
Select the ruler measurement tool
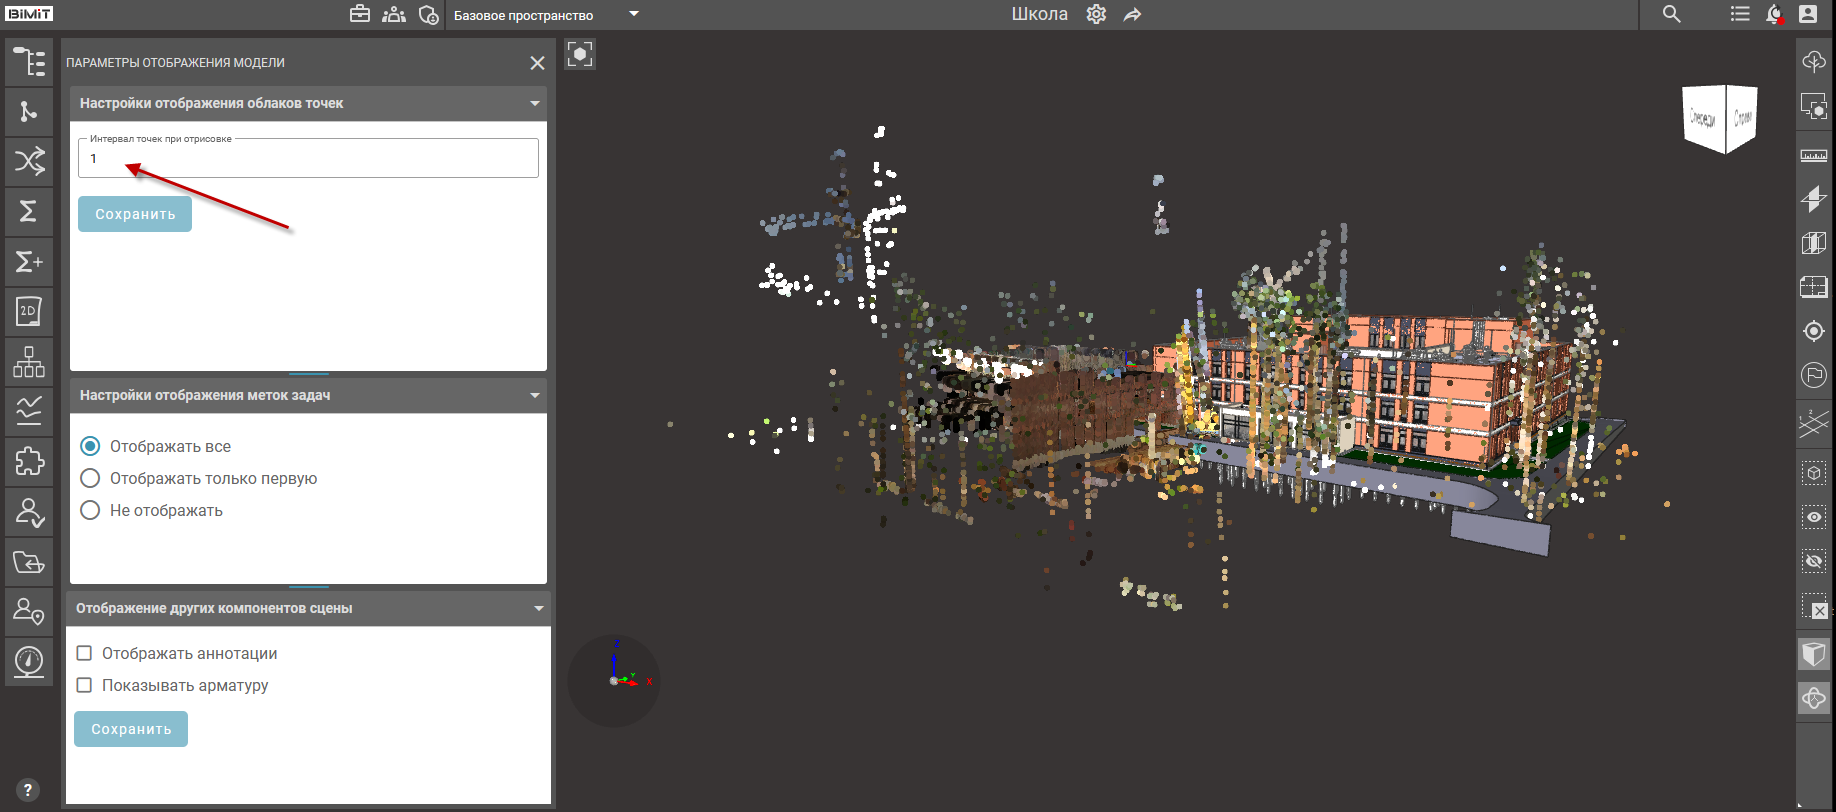(1813, 155)
